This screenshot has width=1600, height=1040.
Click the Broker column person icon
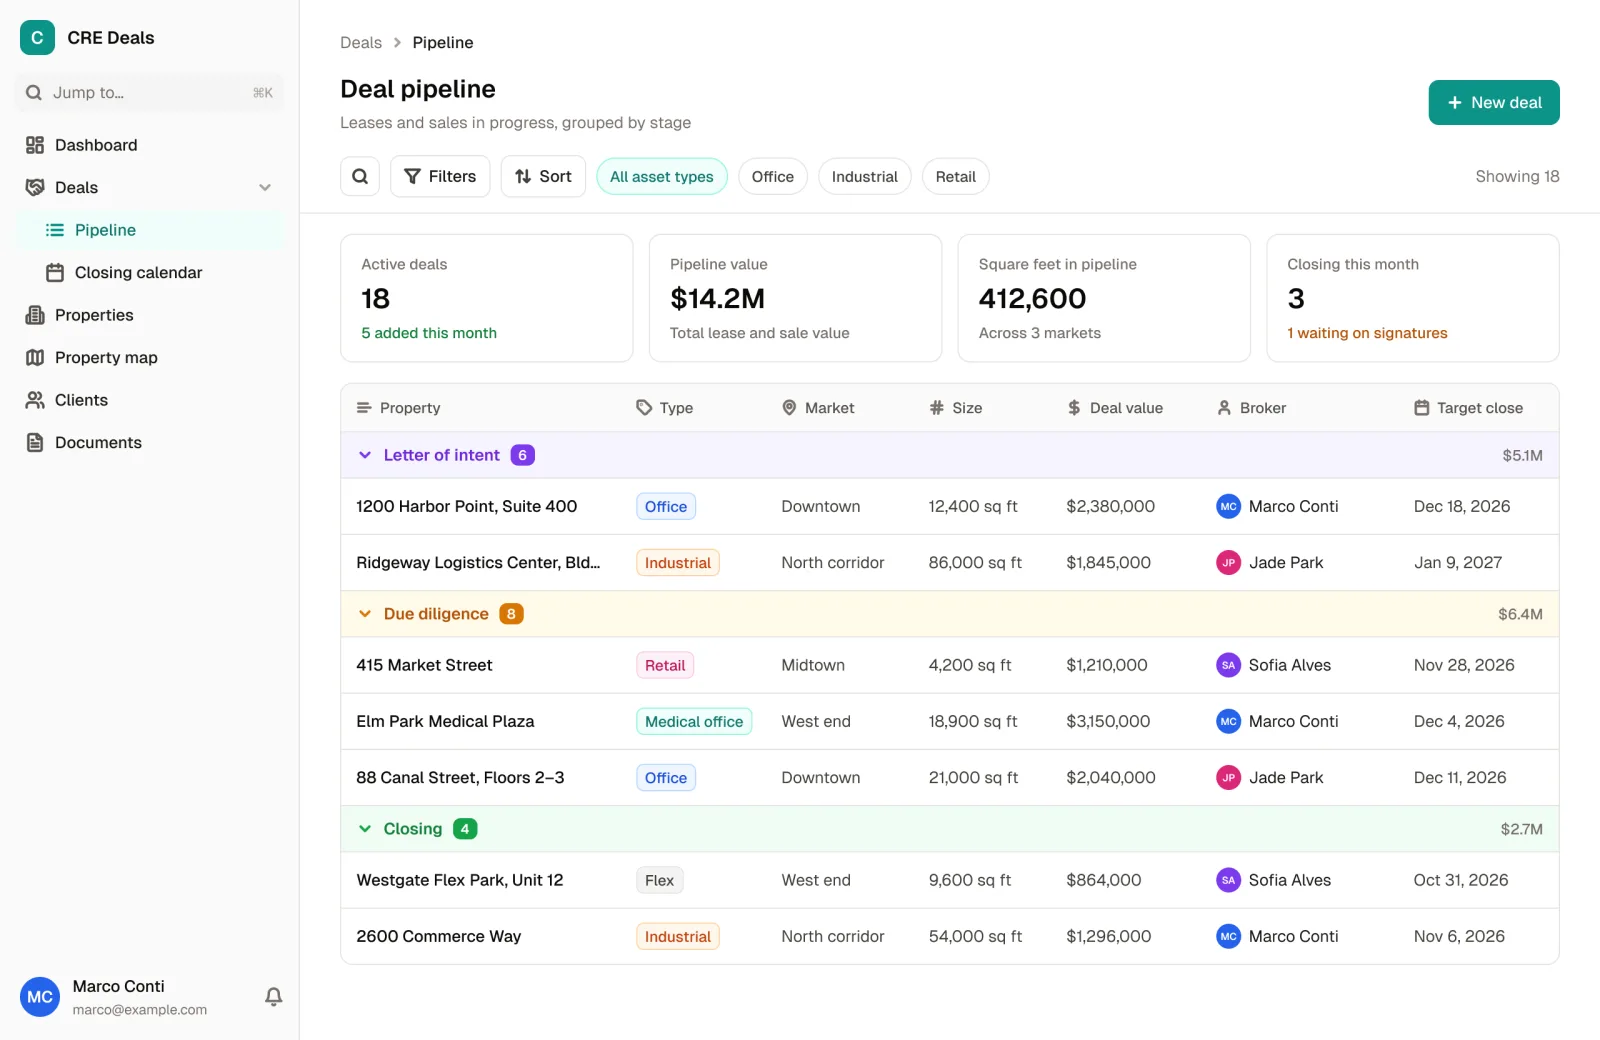pos(1224,408)
